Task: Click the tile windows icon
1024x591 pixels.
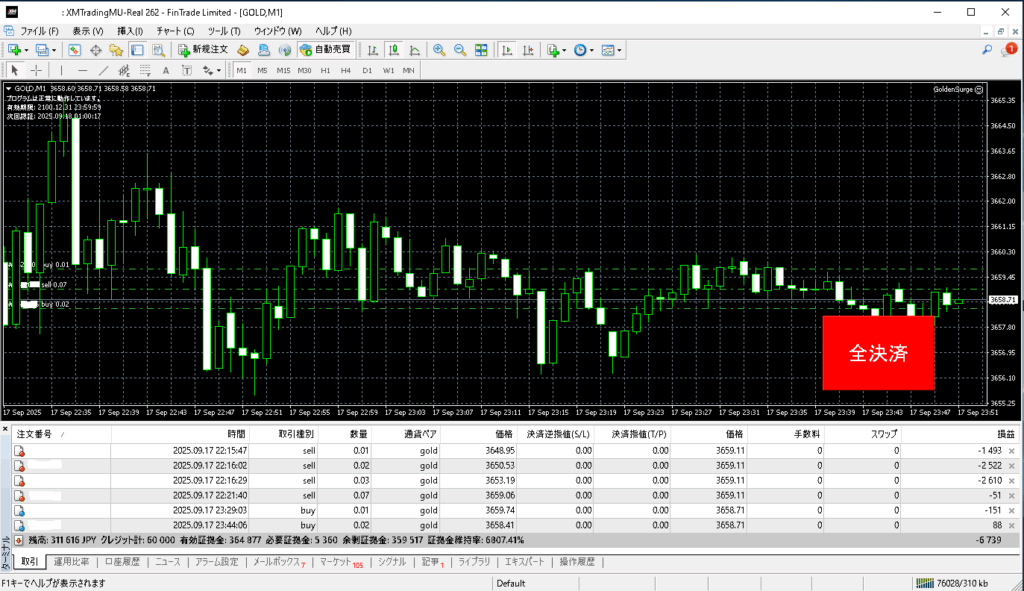Action: click(x=481, y=50)
